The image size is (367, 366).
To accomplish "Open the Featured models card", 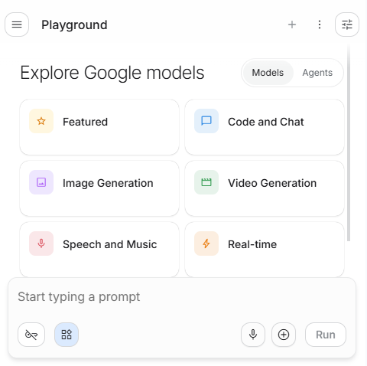I will [x=100, y=127].
